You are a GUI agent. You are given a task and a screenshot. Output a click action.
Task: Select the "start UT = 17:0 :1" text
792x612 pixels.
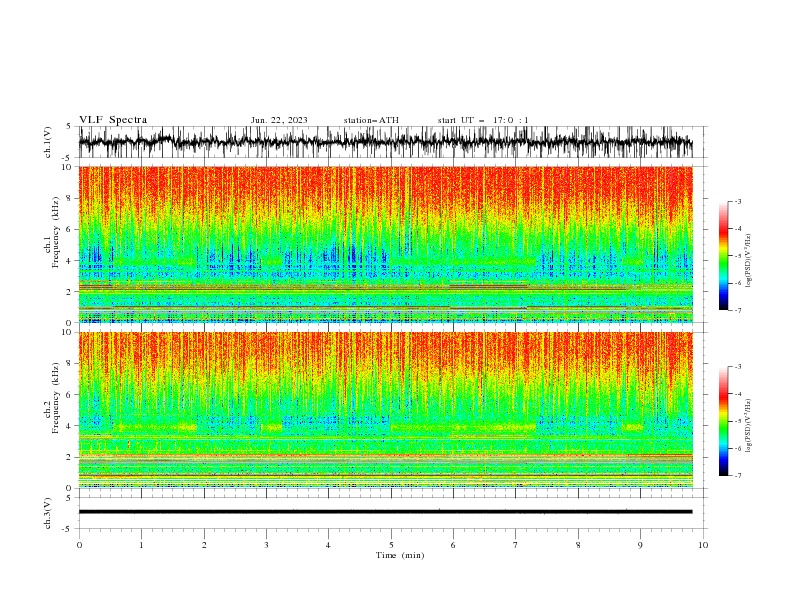[x=483, y=120]
